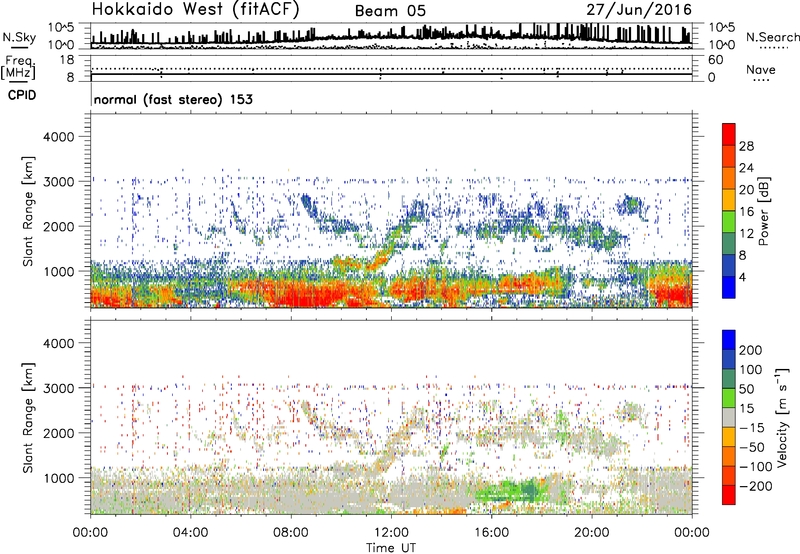This screenshot has height=554, width=800.
Task: Click the 'CPID' label
Action: [x=22, y=95]
